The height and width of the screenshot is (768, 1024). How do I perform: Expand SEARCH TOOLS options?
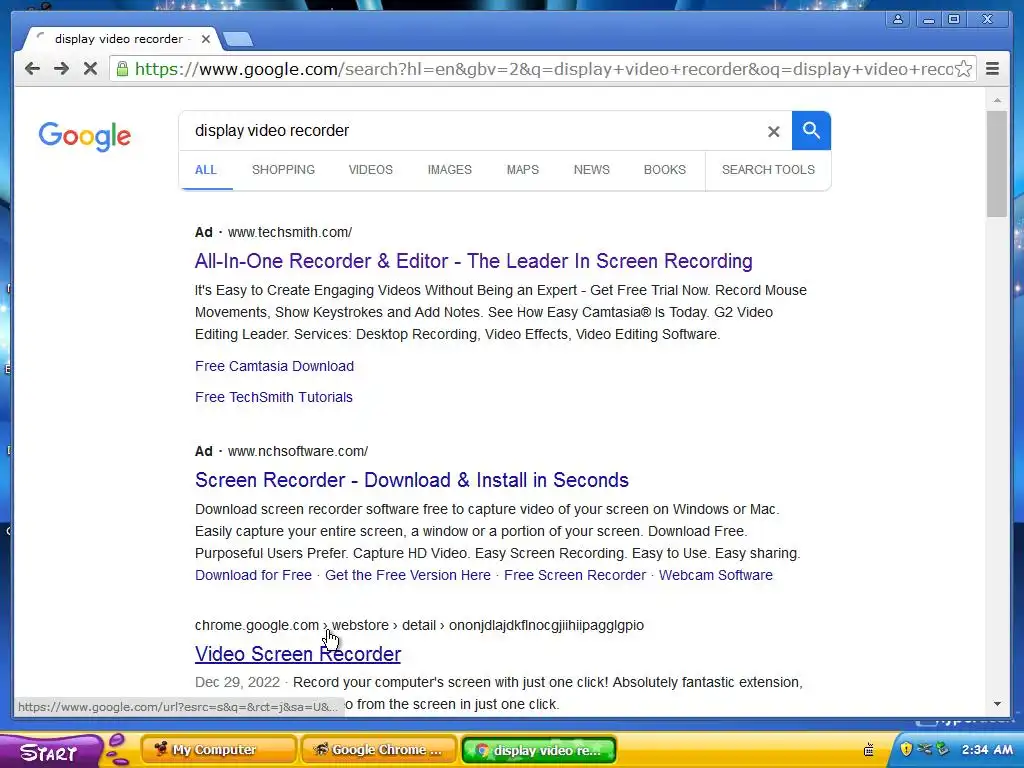(x=768, y=170)
